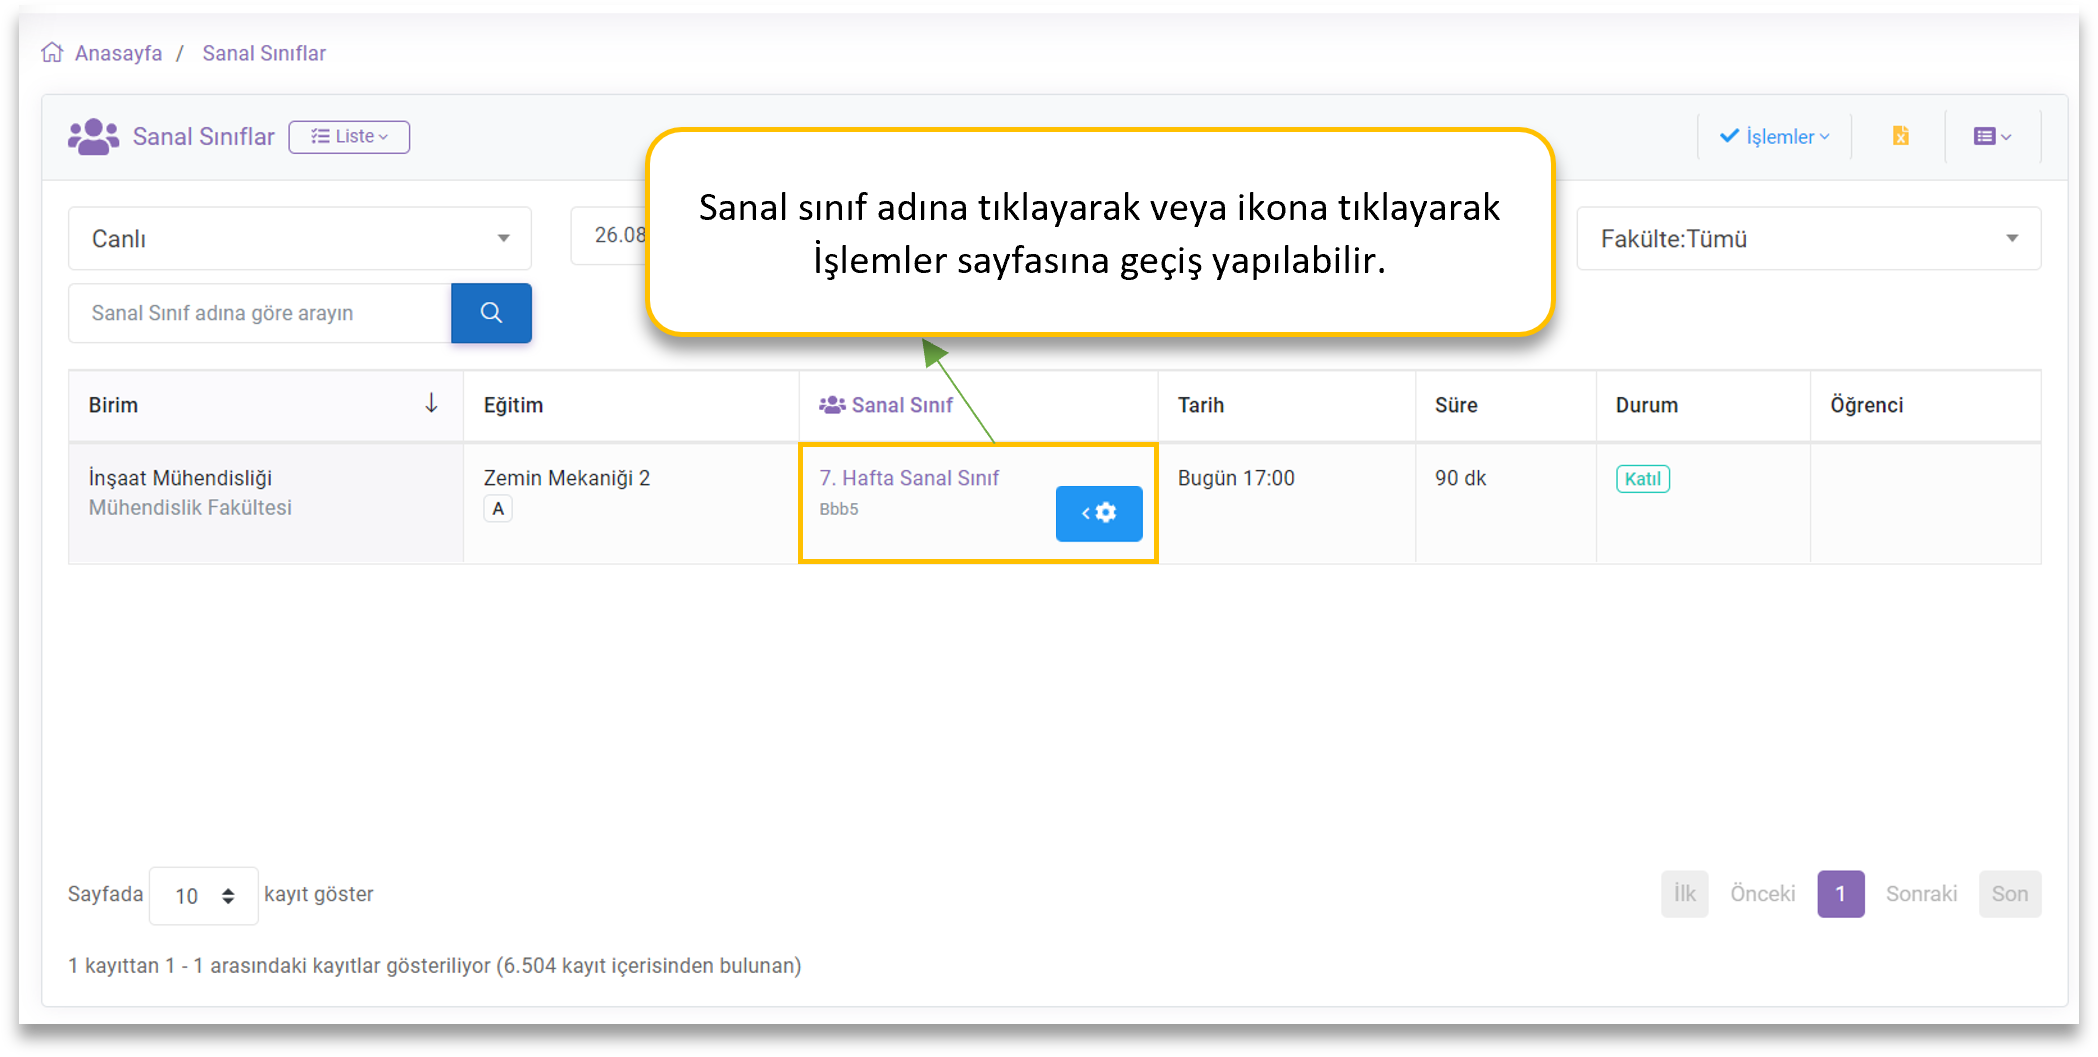Image resolution: width=2098 pixels, height=1057 pixels.
Task: Sort by Birim column arrow
Action: pyautogui.click(x=431, y=404)
